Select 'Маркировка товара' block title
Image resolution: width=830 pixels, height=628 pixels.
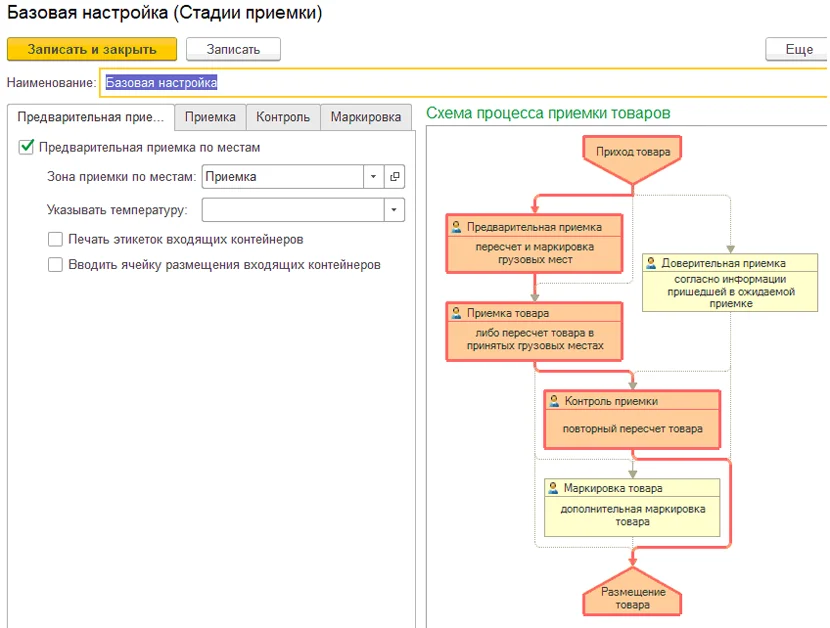(613, 488)
